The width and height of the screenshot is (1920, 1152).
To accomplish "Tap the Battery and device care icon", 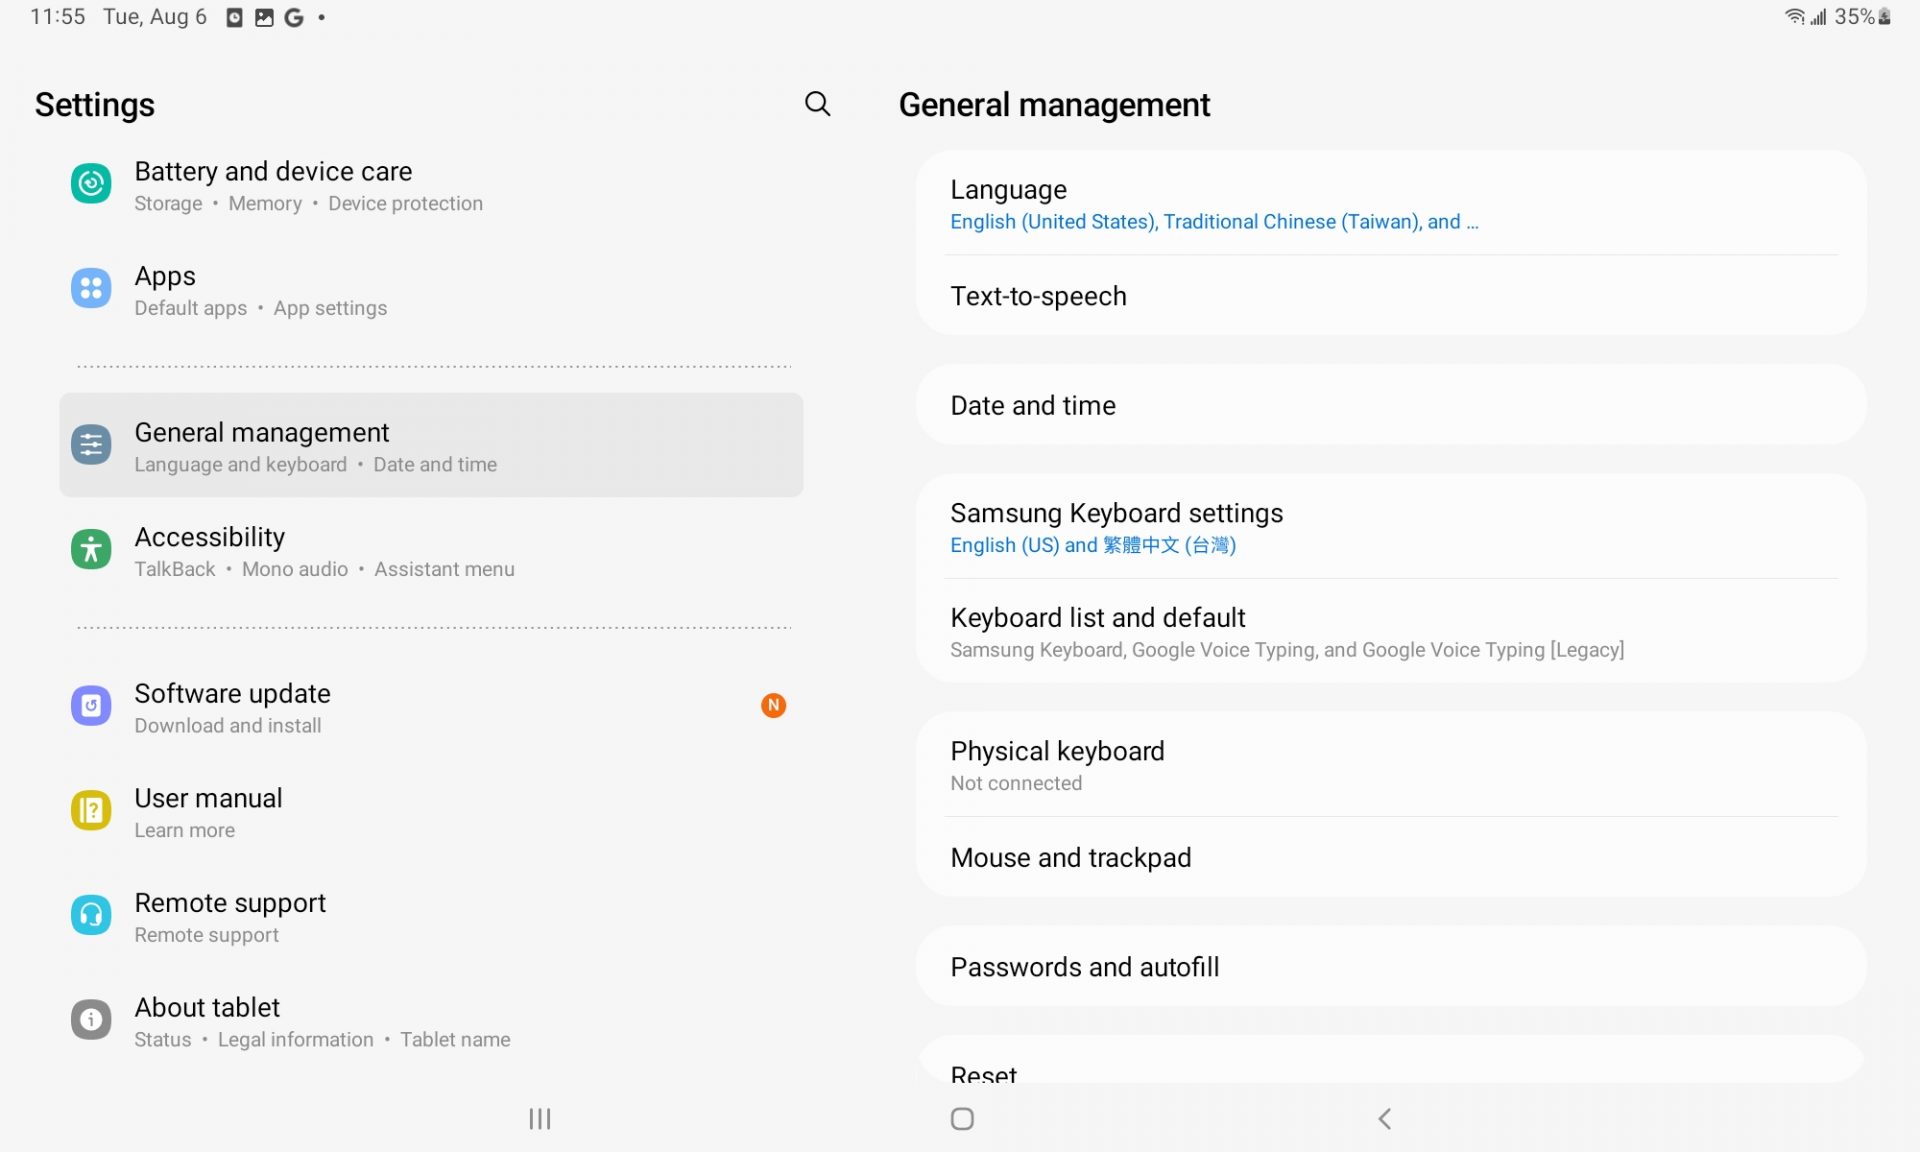I will coord(91,184).
